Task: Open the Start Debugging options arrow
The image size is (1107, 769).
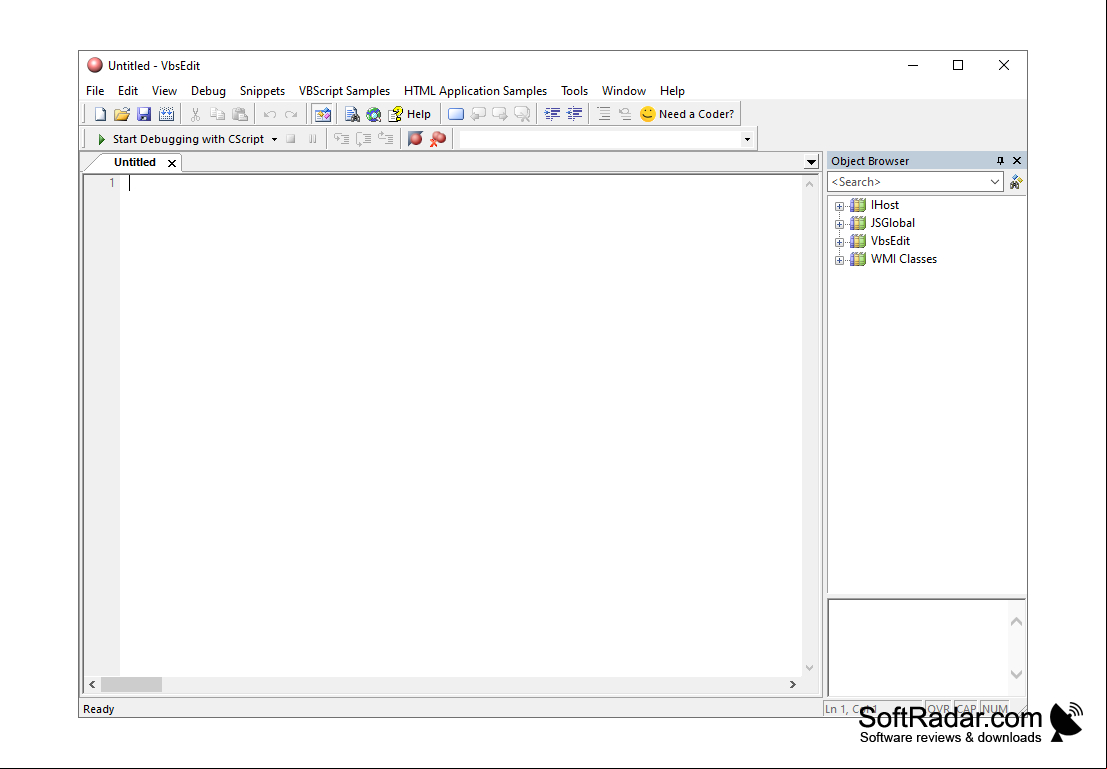Action: [275, 139]
